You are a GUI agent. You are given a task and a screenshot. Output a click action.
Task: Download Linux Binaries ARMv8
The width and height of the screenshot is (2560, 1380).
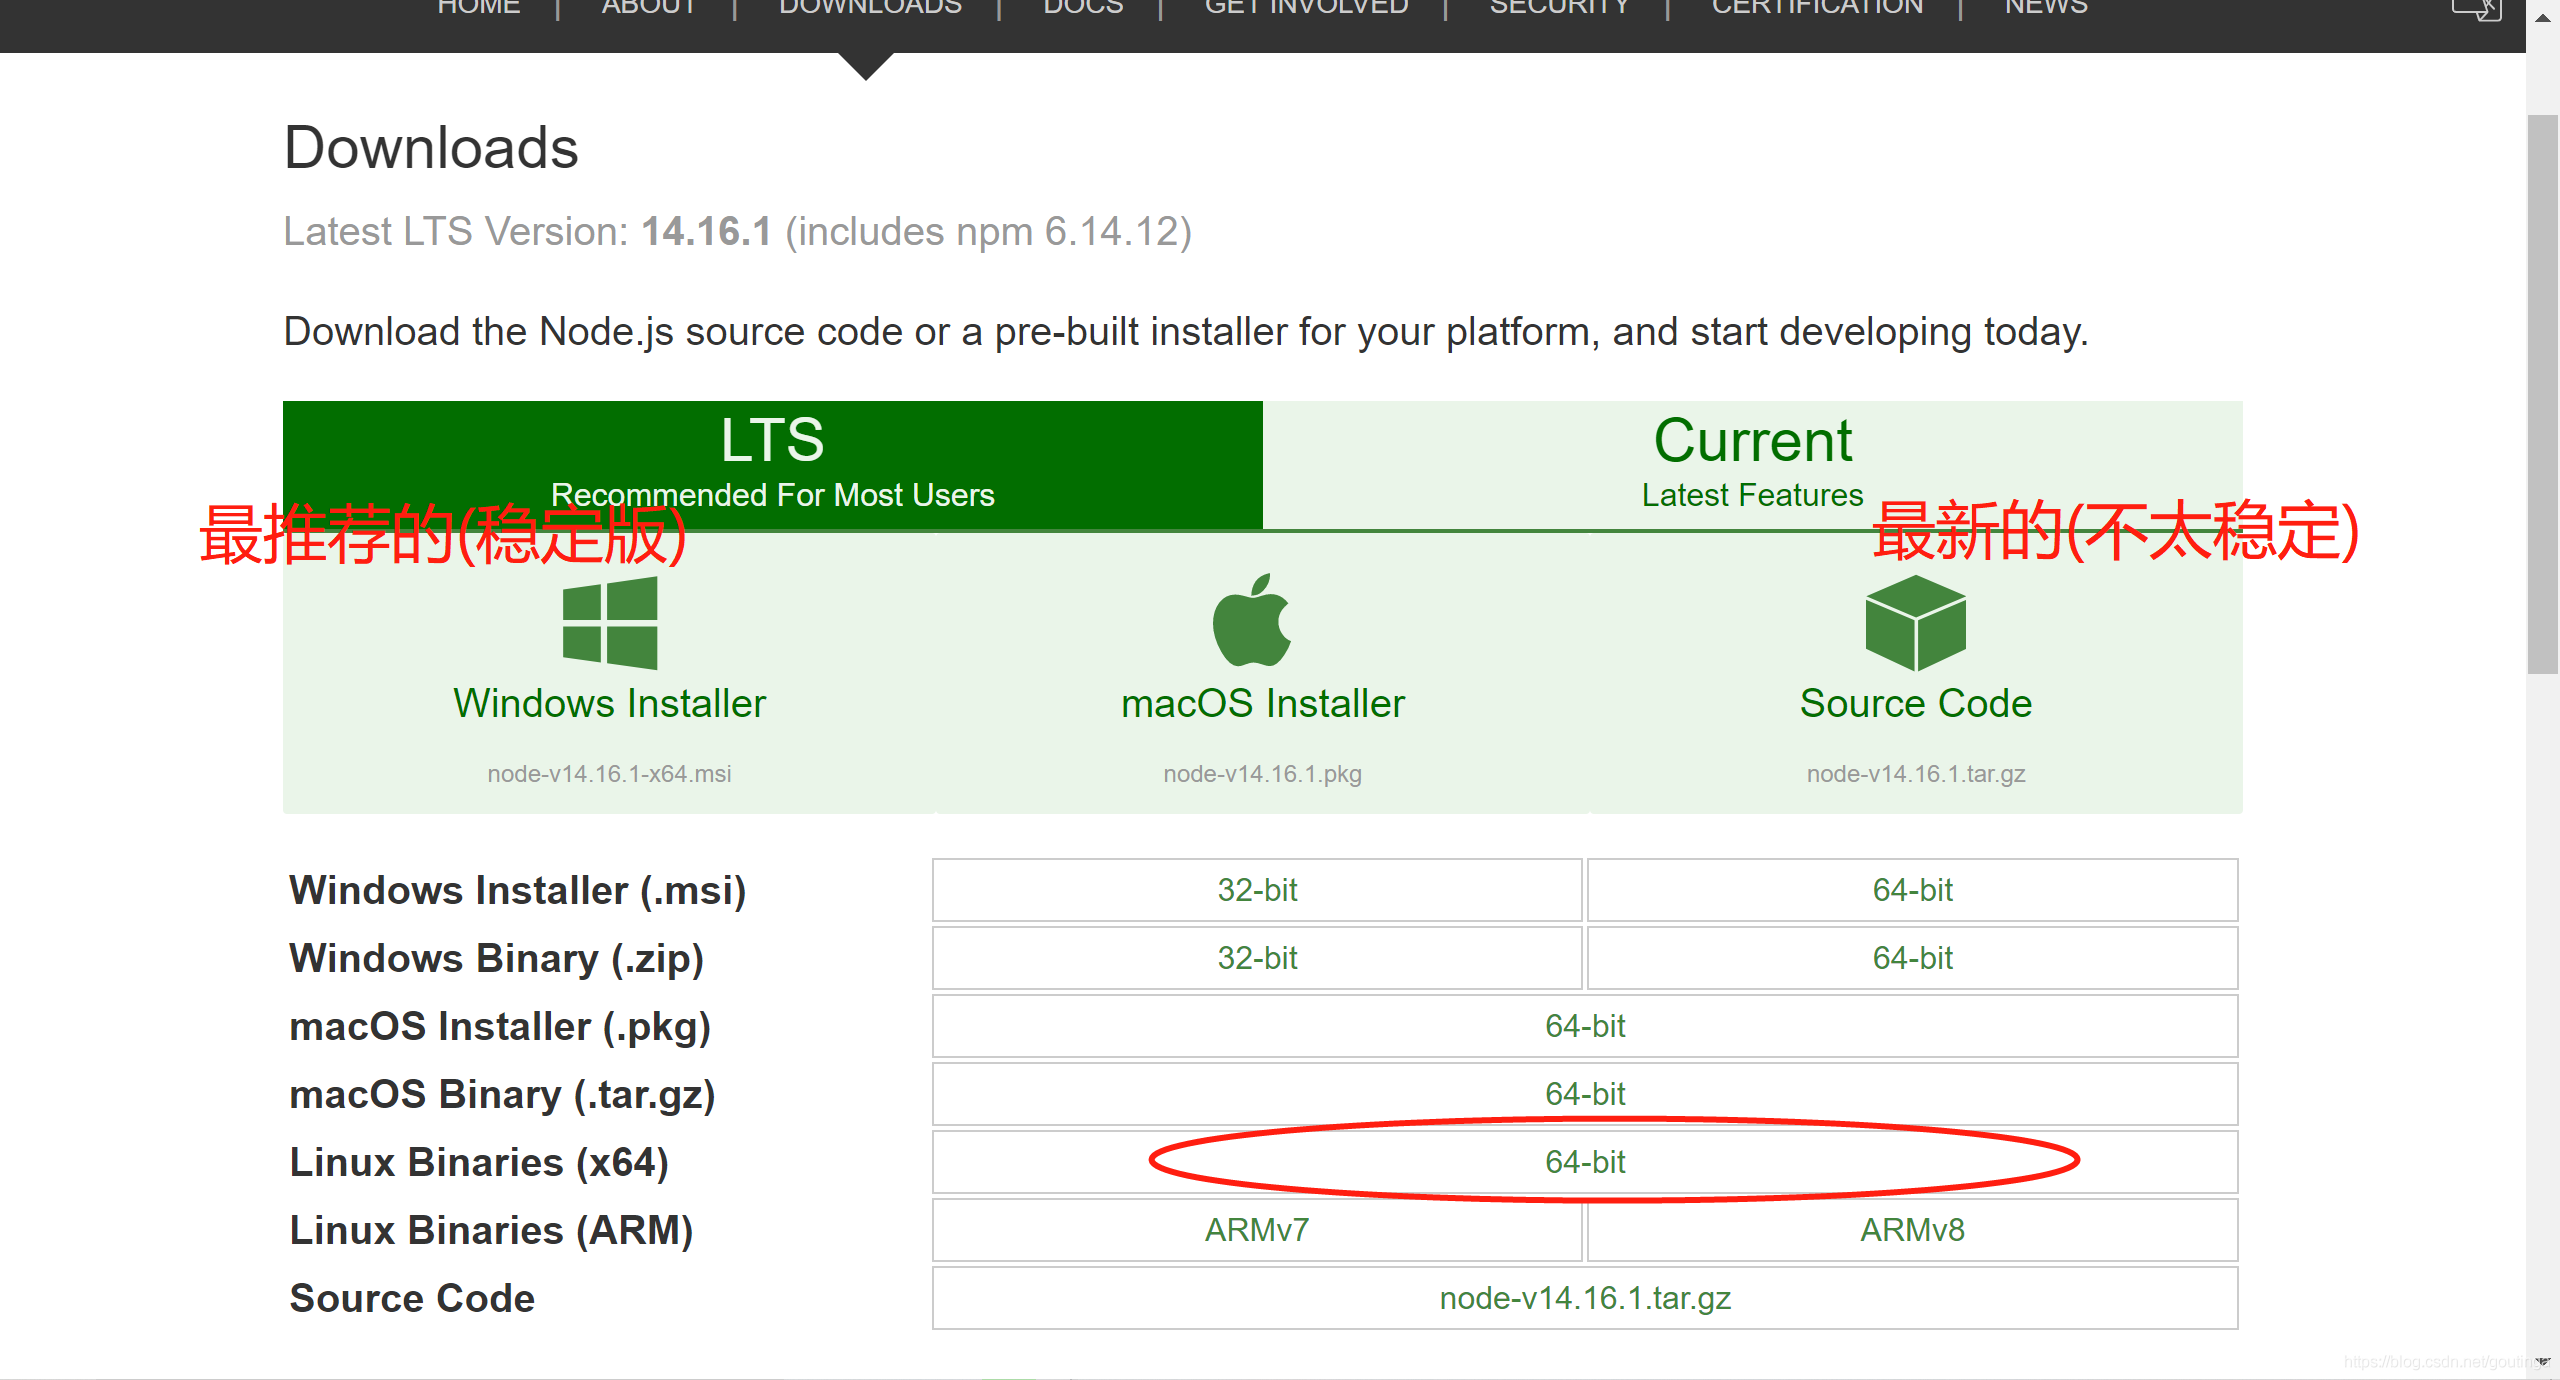[x=1912, y=1230]
